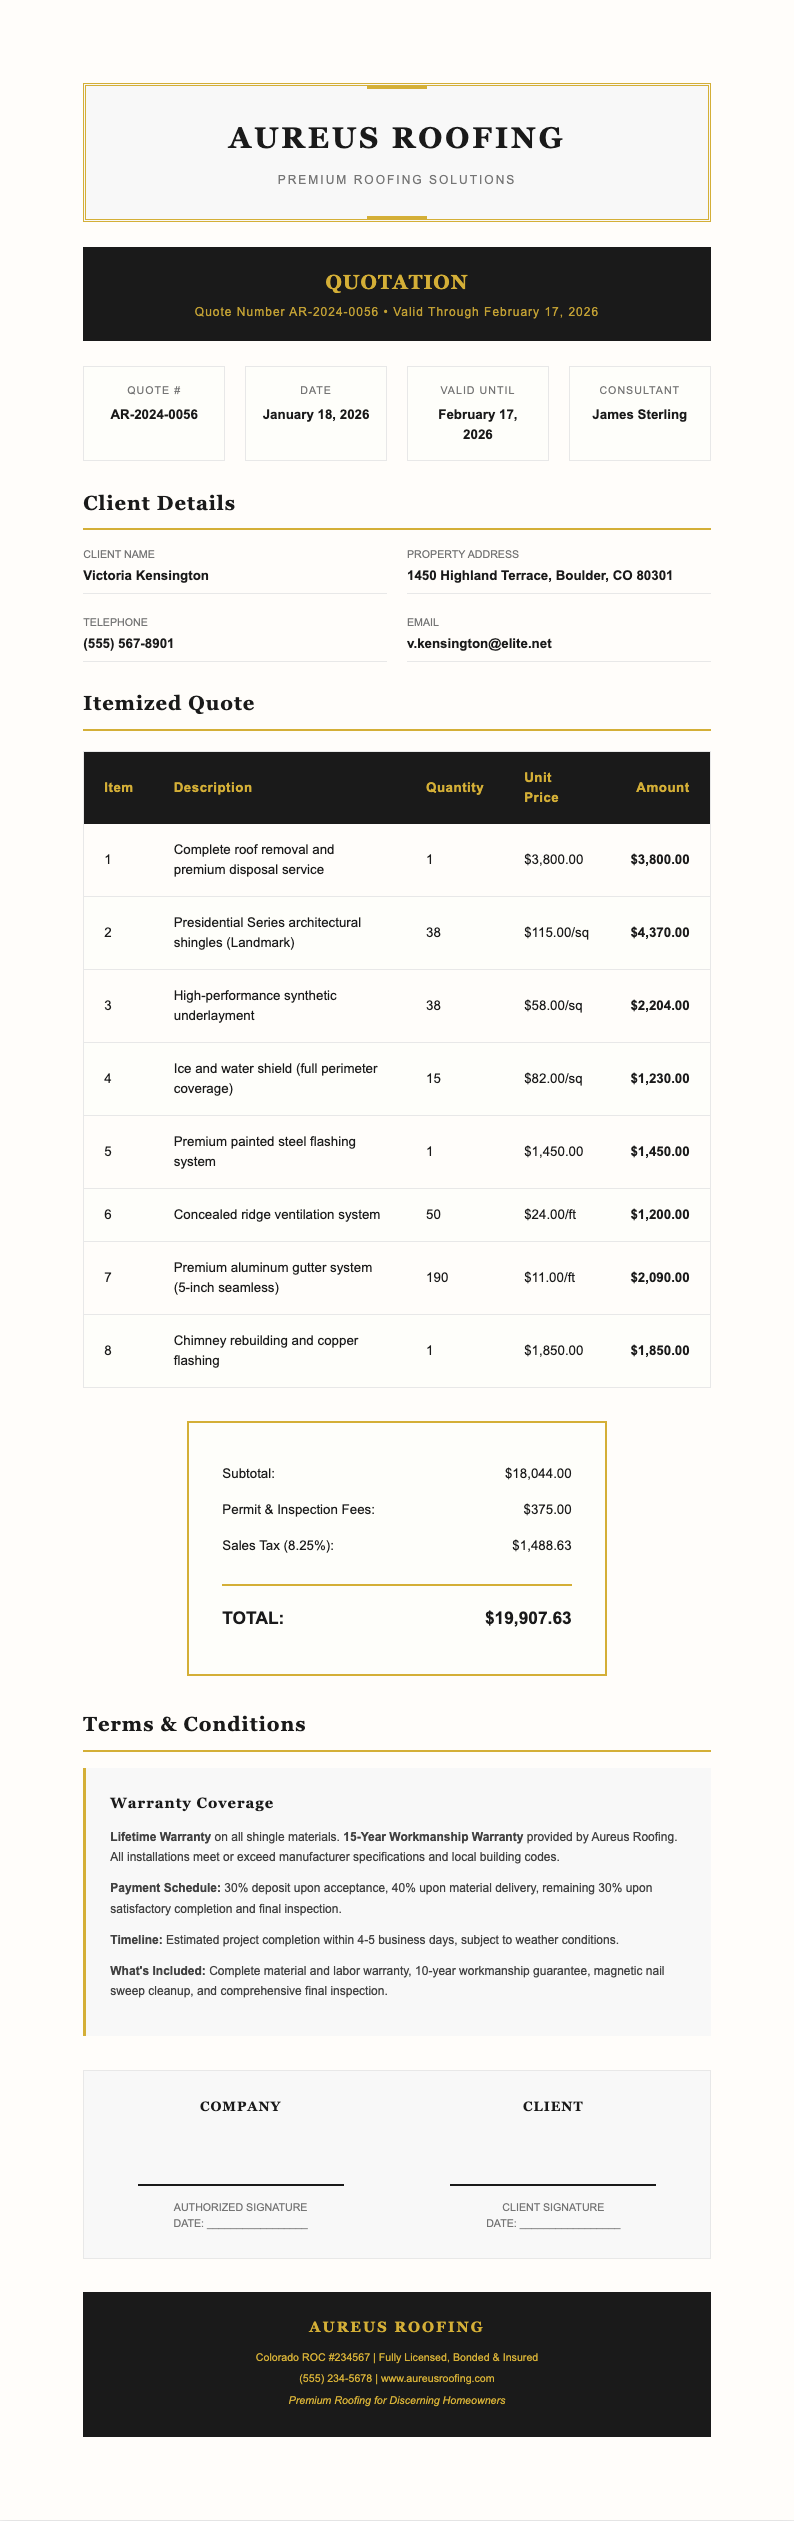Click consultant name James Sterling
Image resolution: width=794 pixels, height=2521 pixels.
tap(639, 414)
